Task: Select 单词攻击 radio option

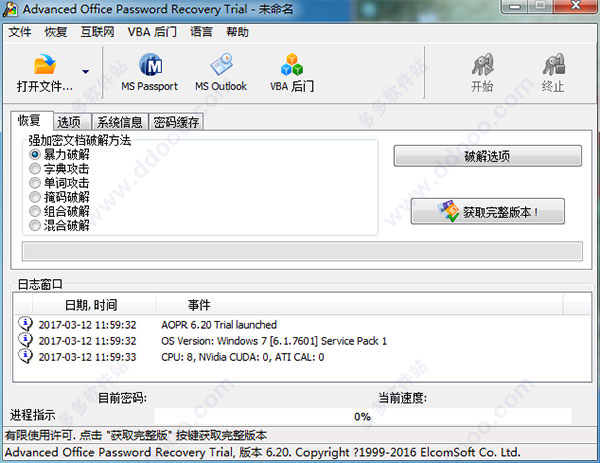Action: click(x=34, y=183)
